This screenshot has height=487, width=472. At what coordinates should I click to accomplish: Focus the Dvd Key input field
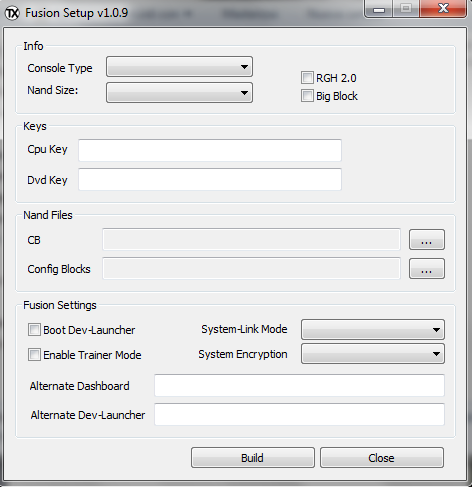tap(210, 179)
